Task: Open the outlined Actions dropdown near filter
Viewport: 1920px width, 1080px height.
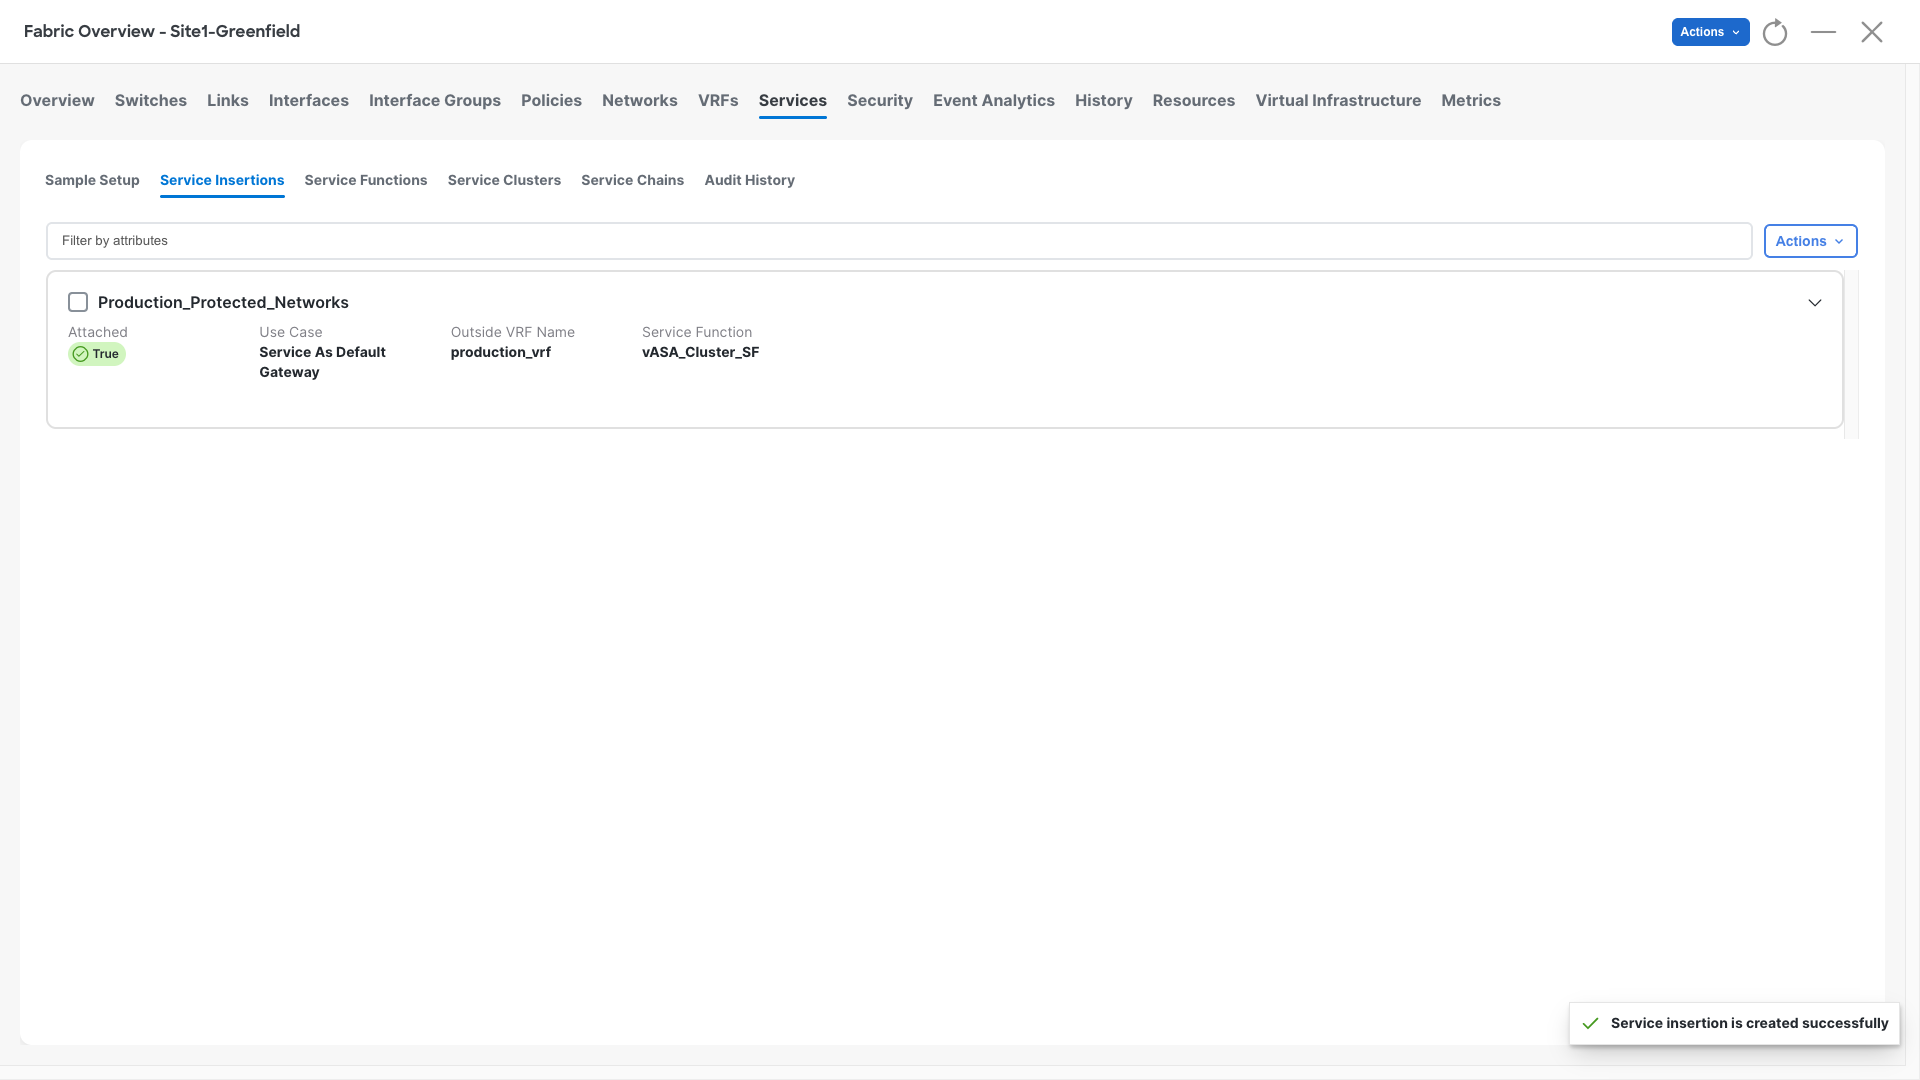Action: click(1810, 241)
